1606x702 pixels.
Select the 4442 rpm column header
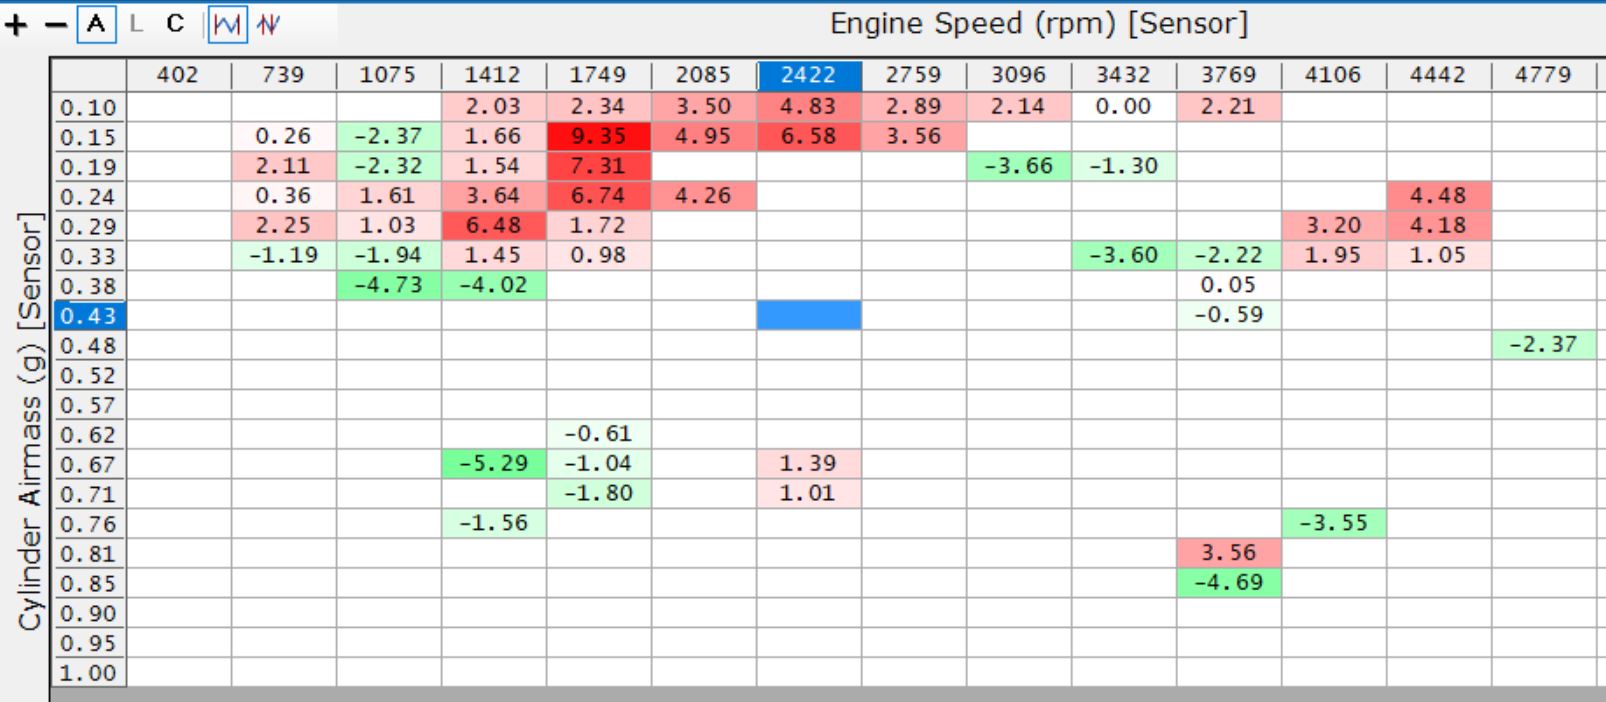(x=1439, y=76)
